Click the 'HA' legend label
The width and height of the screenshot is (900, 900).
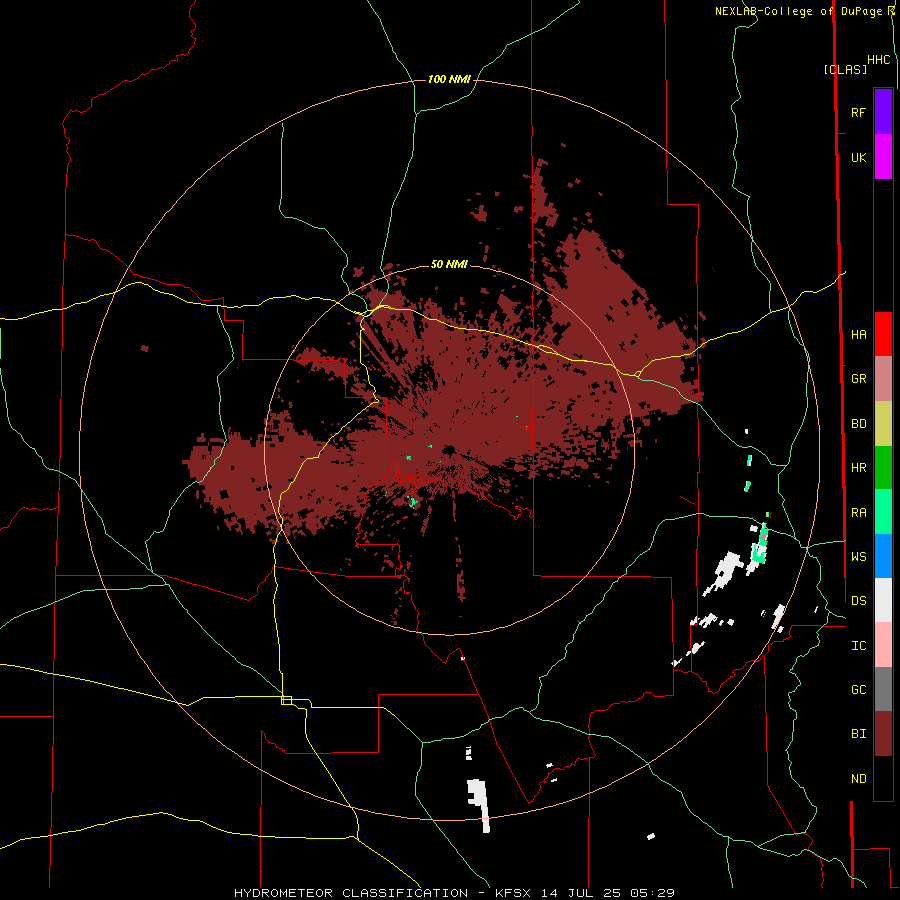(858, 335)
